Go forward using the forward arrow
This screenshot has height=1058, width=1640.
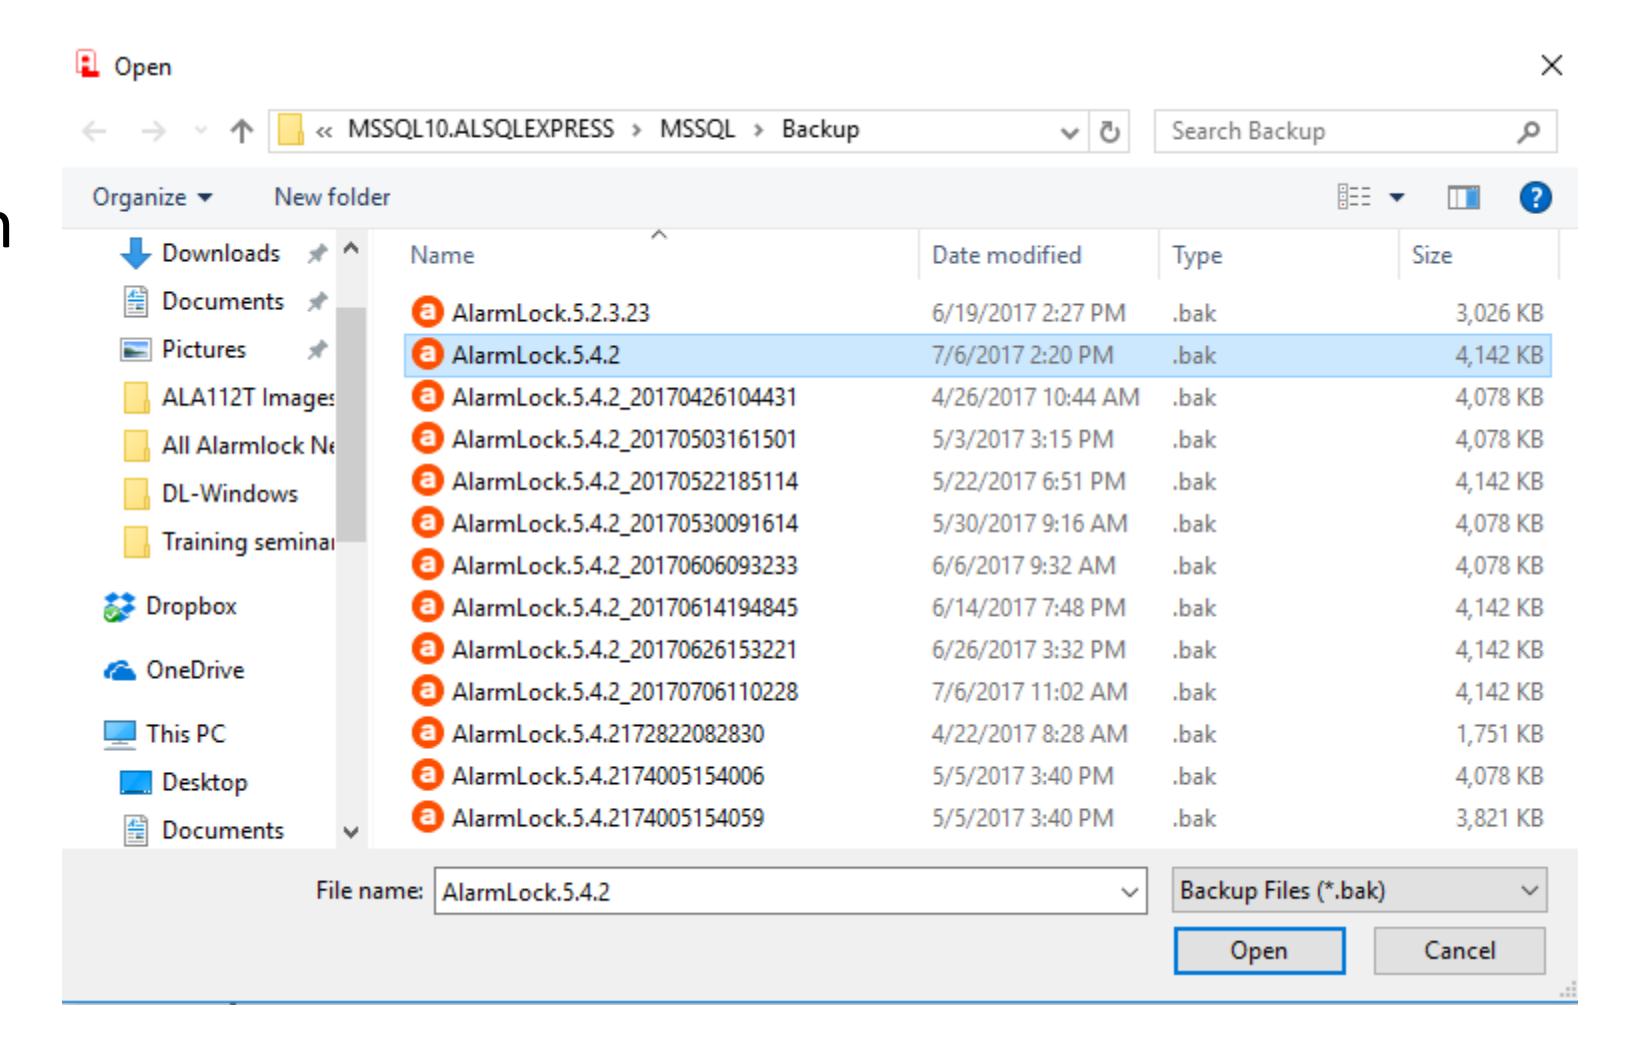(153, 131)
